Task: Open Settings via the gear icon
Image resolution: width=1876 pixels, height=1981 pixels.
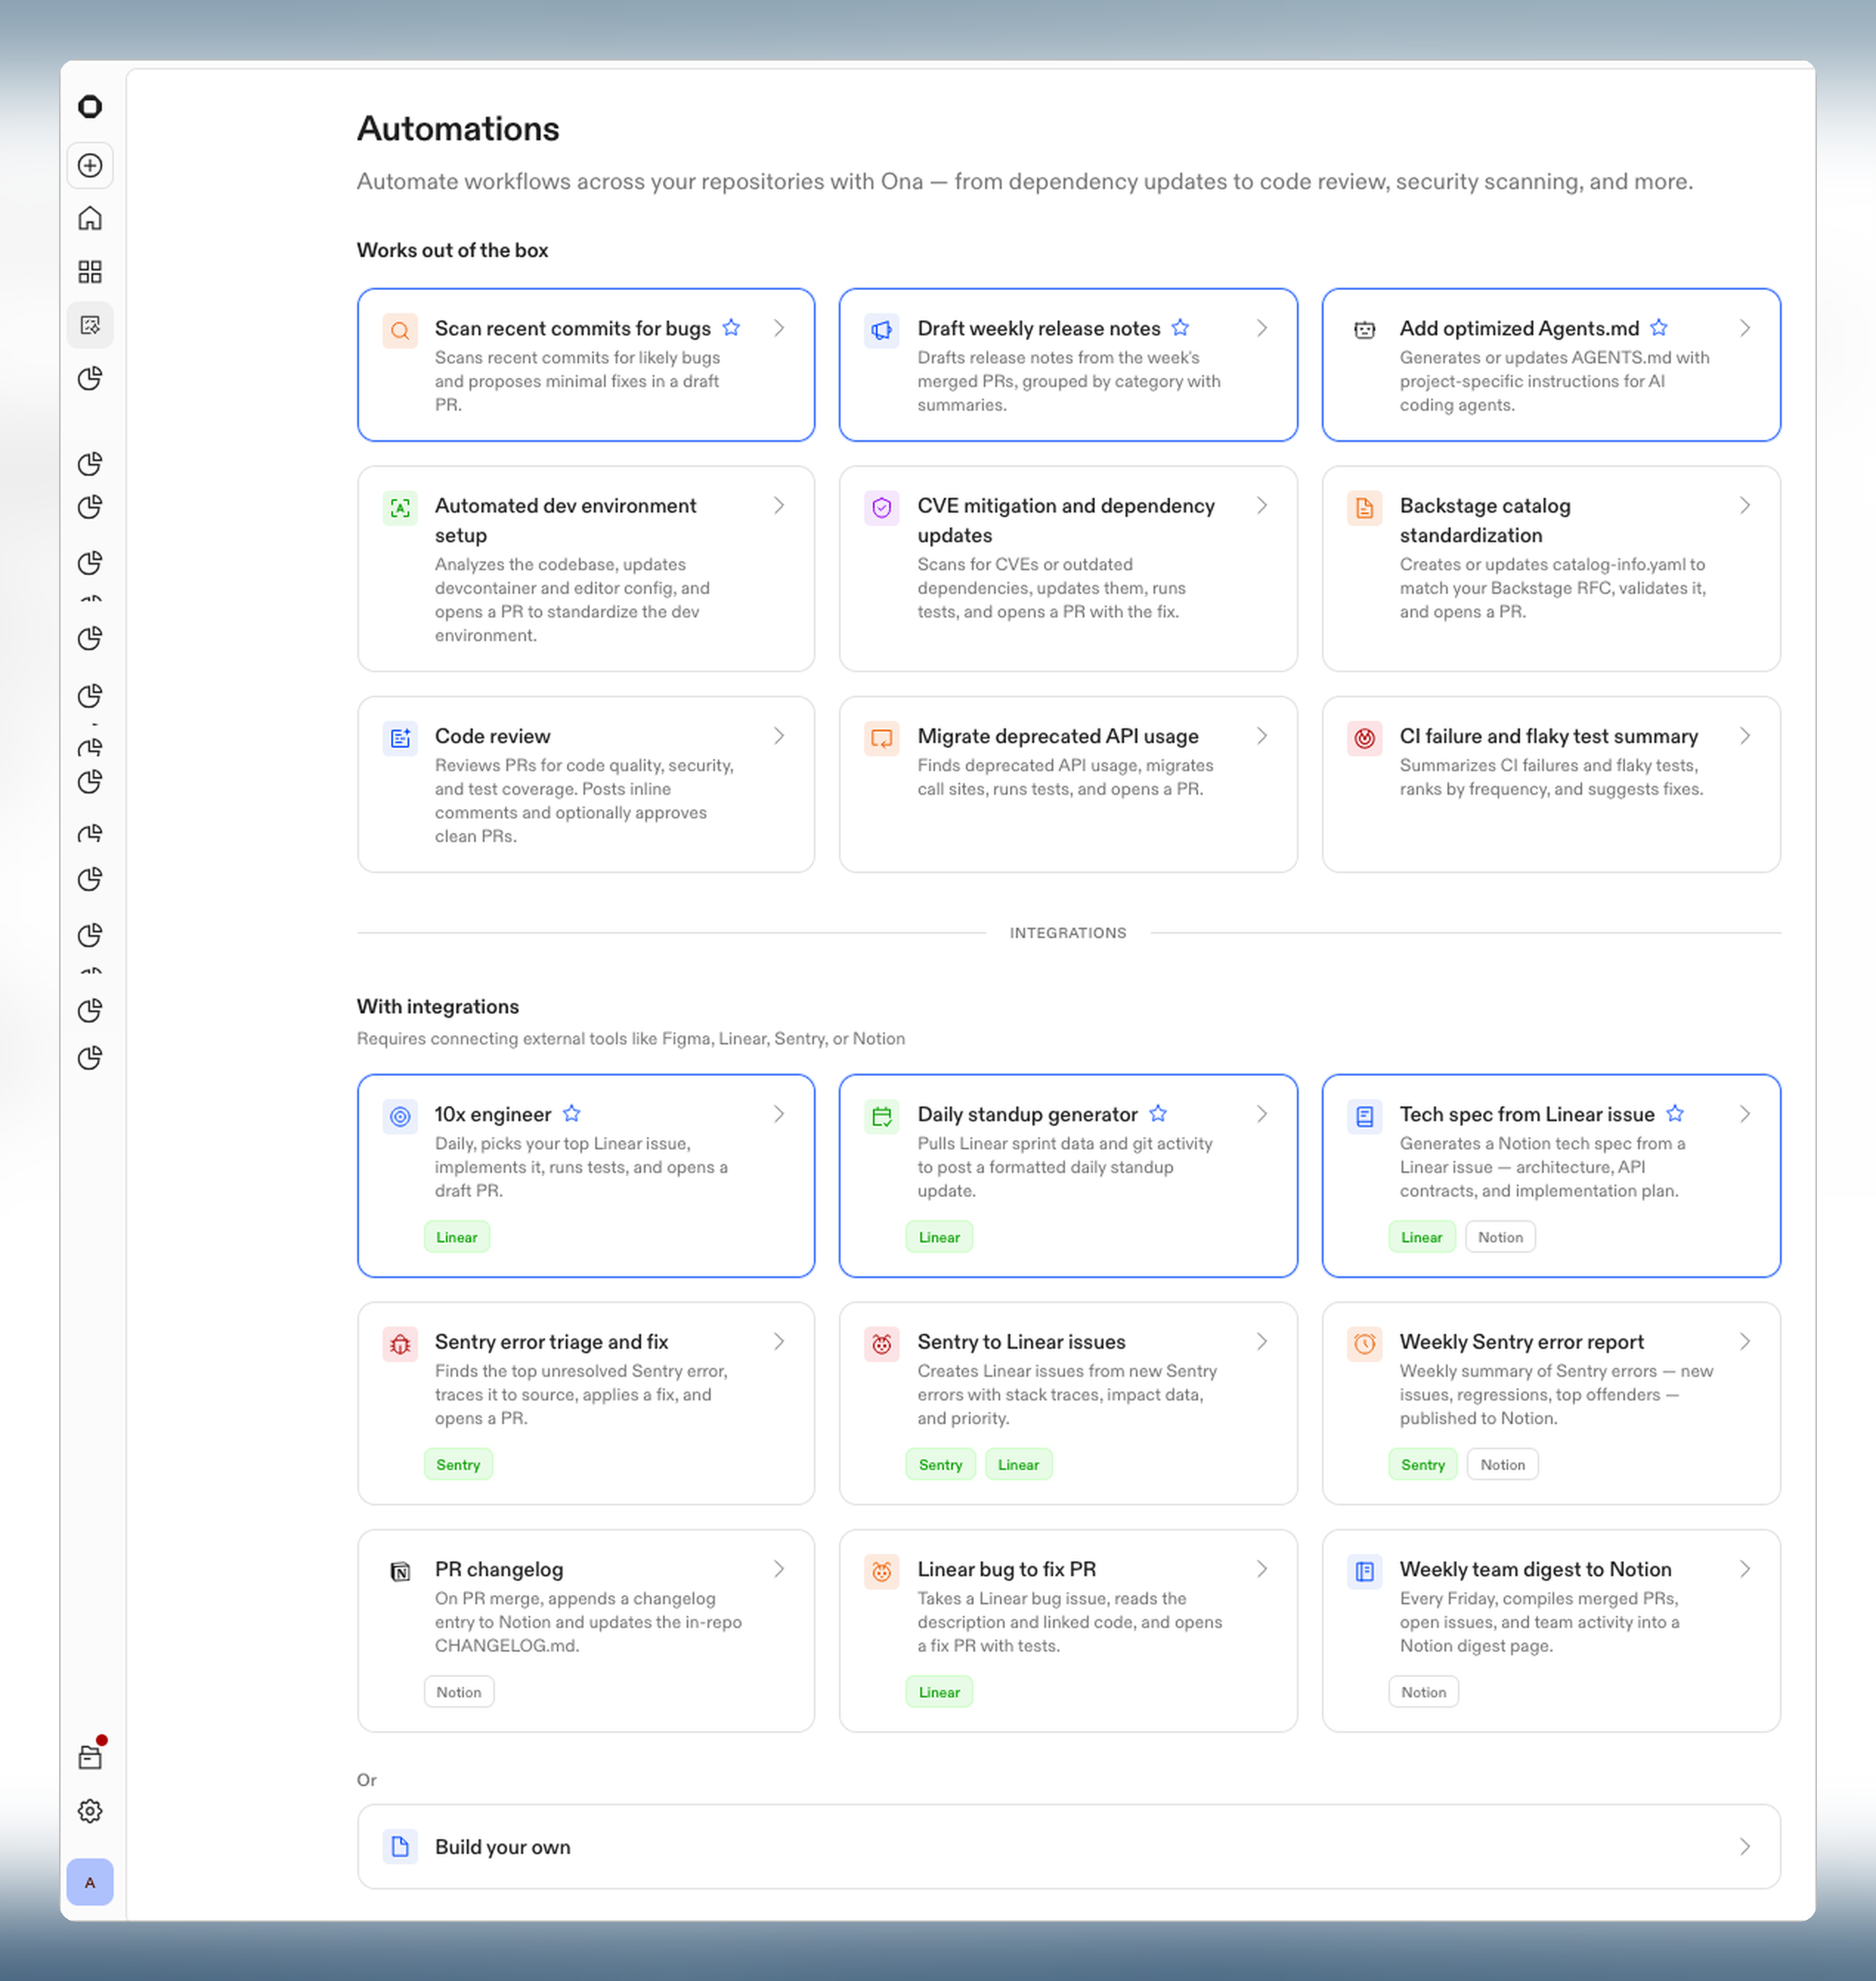Action: click(x=90, y=1810)
